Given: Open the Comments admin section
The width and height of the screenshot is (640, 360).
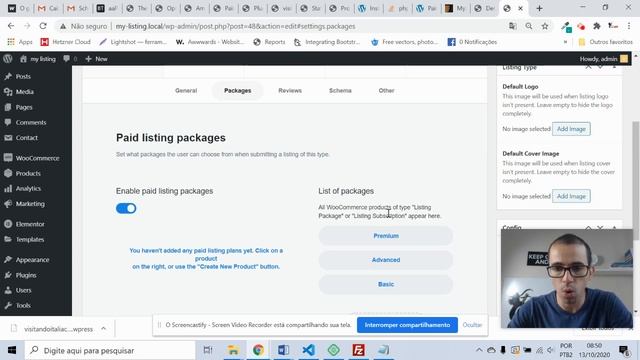Looking at the screenshot, I should pyautogui.click(x=31, y=122).
